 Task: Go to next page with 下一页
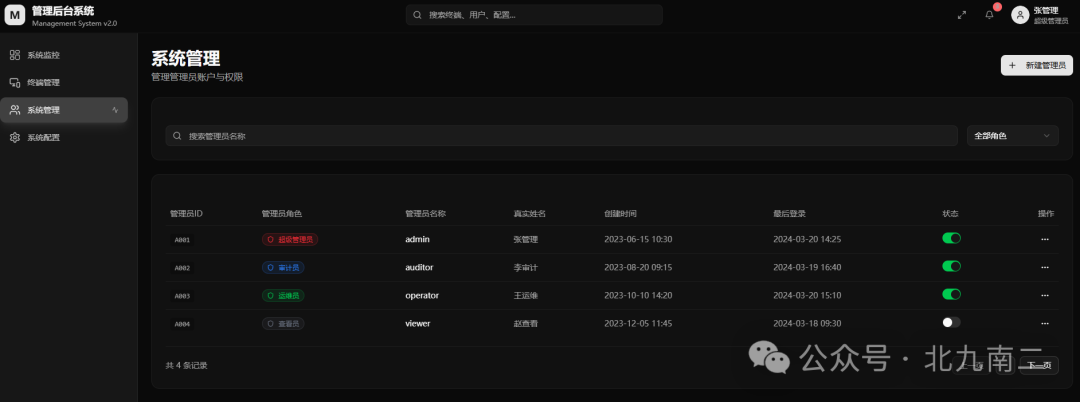click(x=1039, y=366)
